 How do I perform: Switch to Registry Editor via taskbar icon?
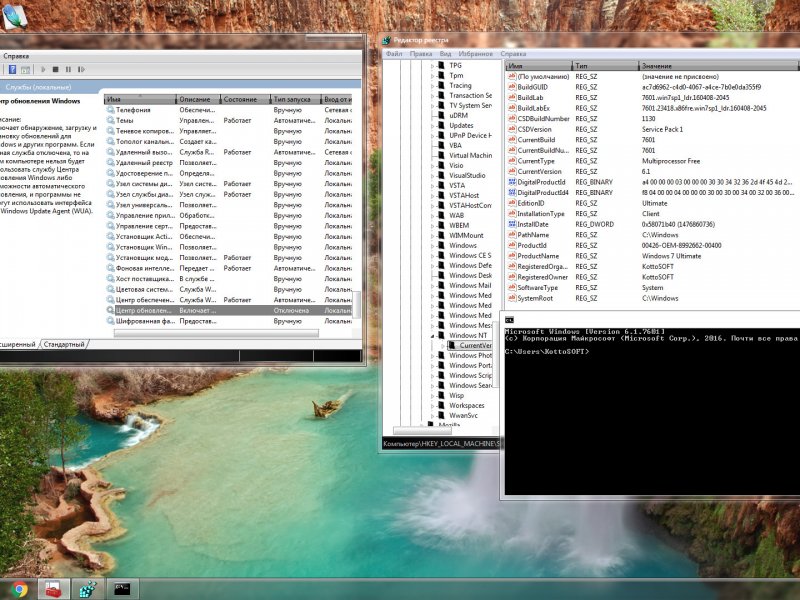click(88, 590)
